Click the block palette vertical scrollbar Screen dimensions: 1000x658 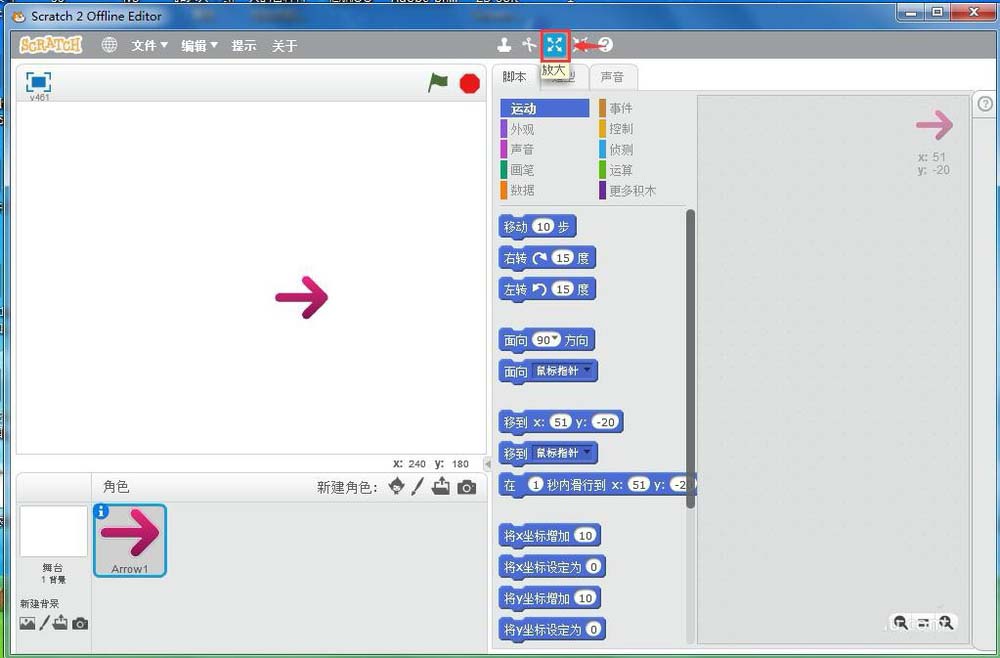click(x=690, y=358)
